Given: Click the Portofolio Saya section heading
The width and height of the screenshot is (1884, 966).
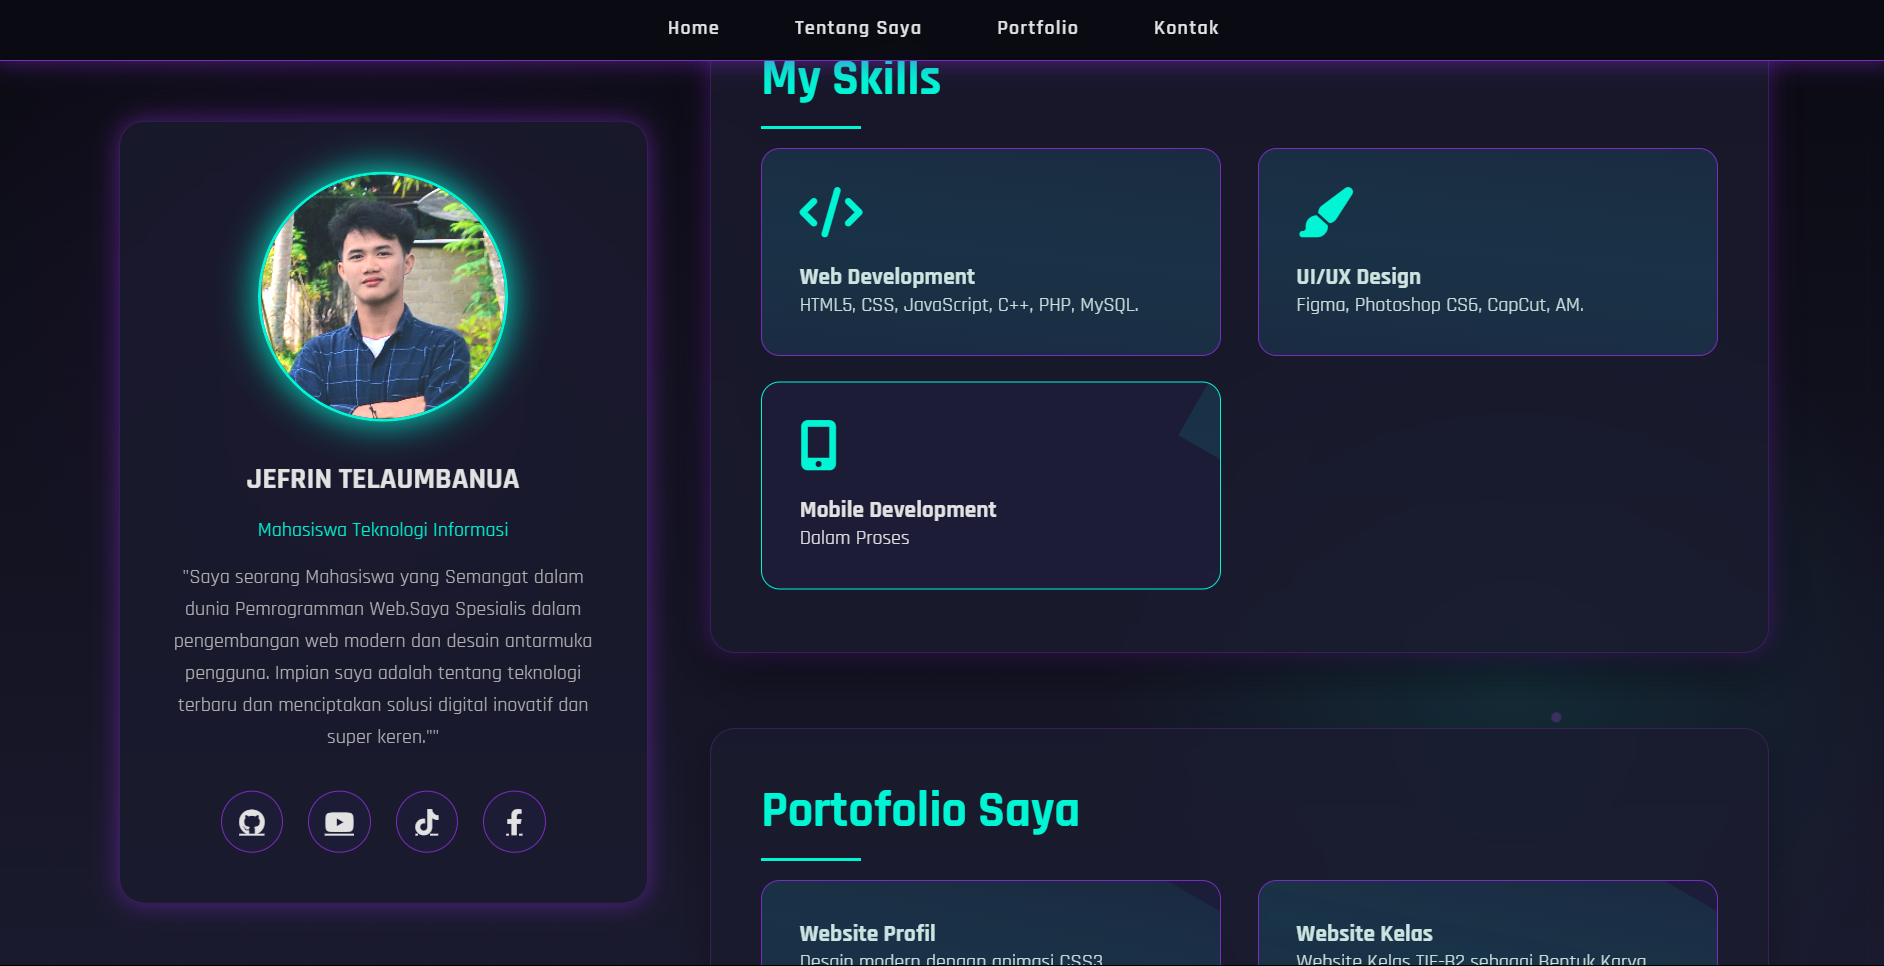Looking at the screenshot, I should [920, 810].
